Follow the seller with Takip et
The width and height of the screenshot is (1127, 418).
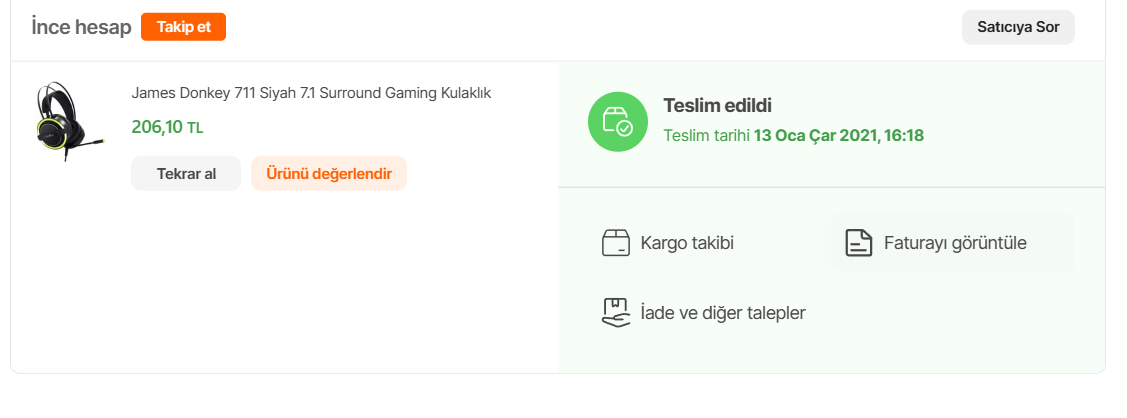(x=183, y=27)
